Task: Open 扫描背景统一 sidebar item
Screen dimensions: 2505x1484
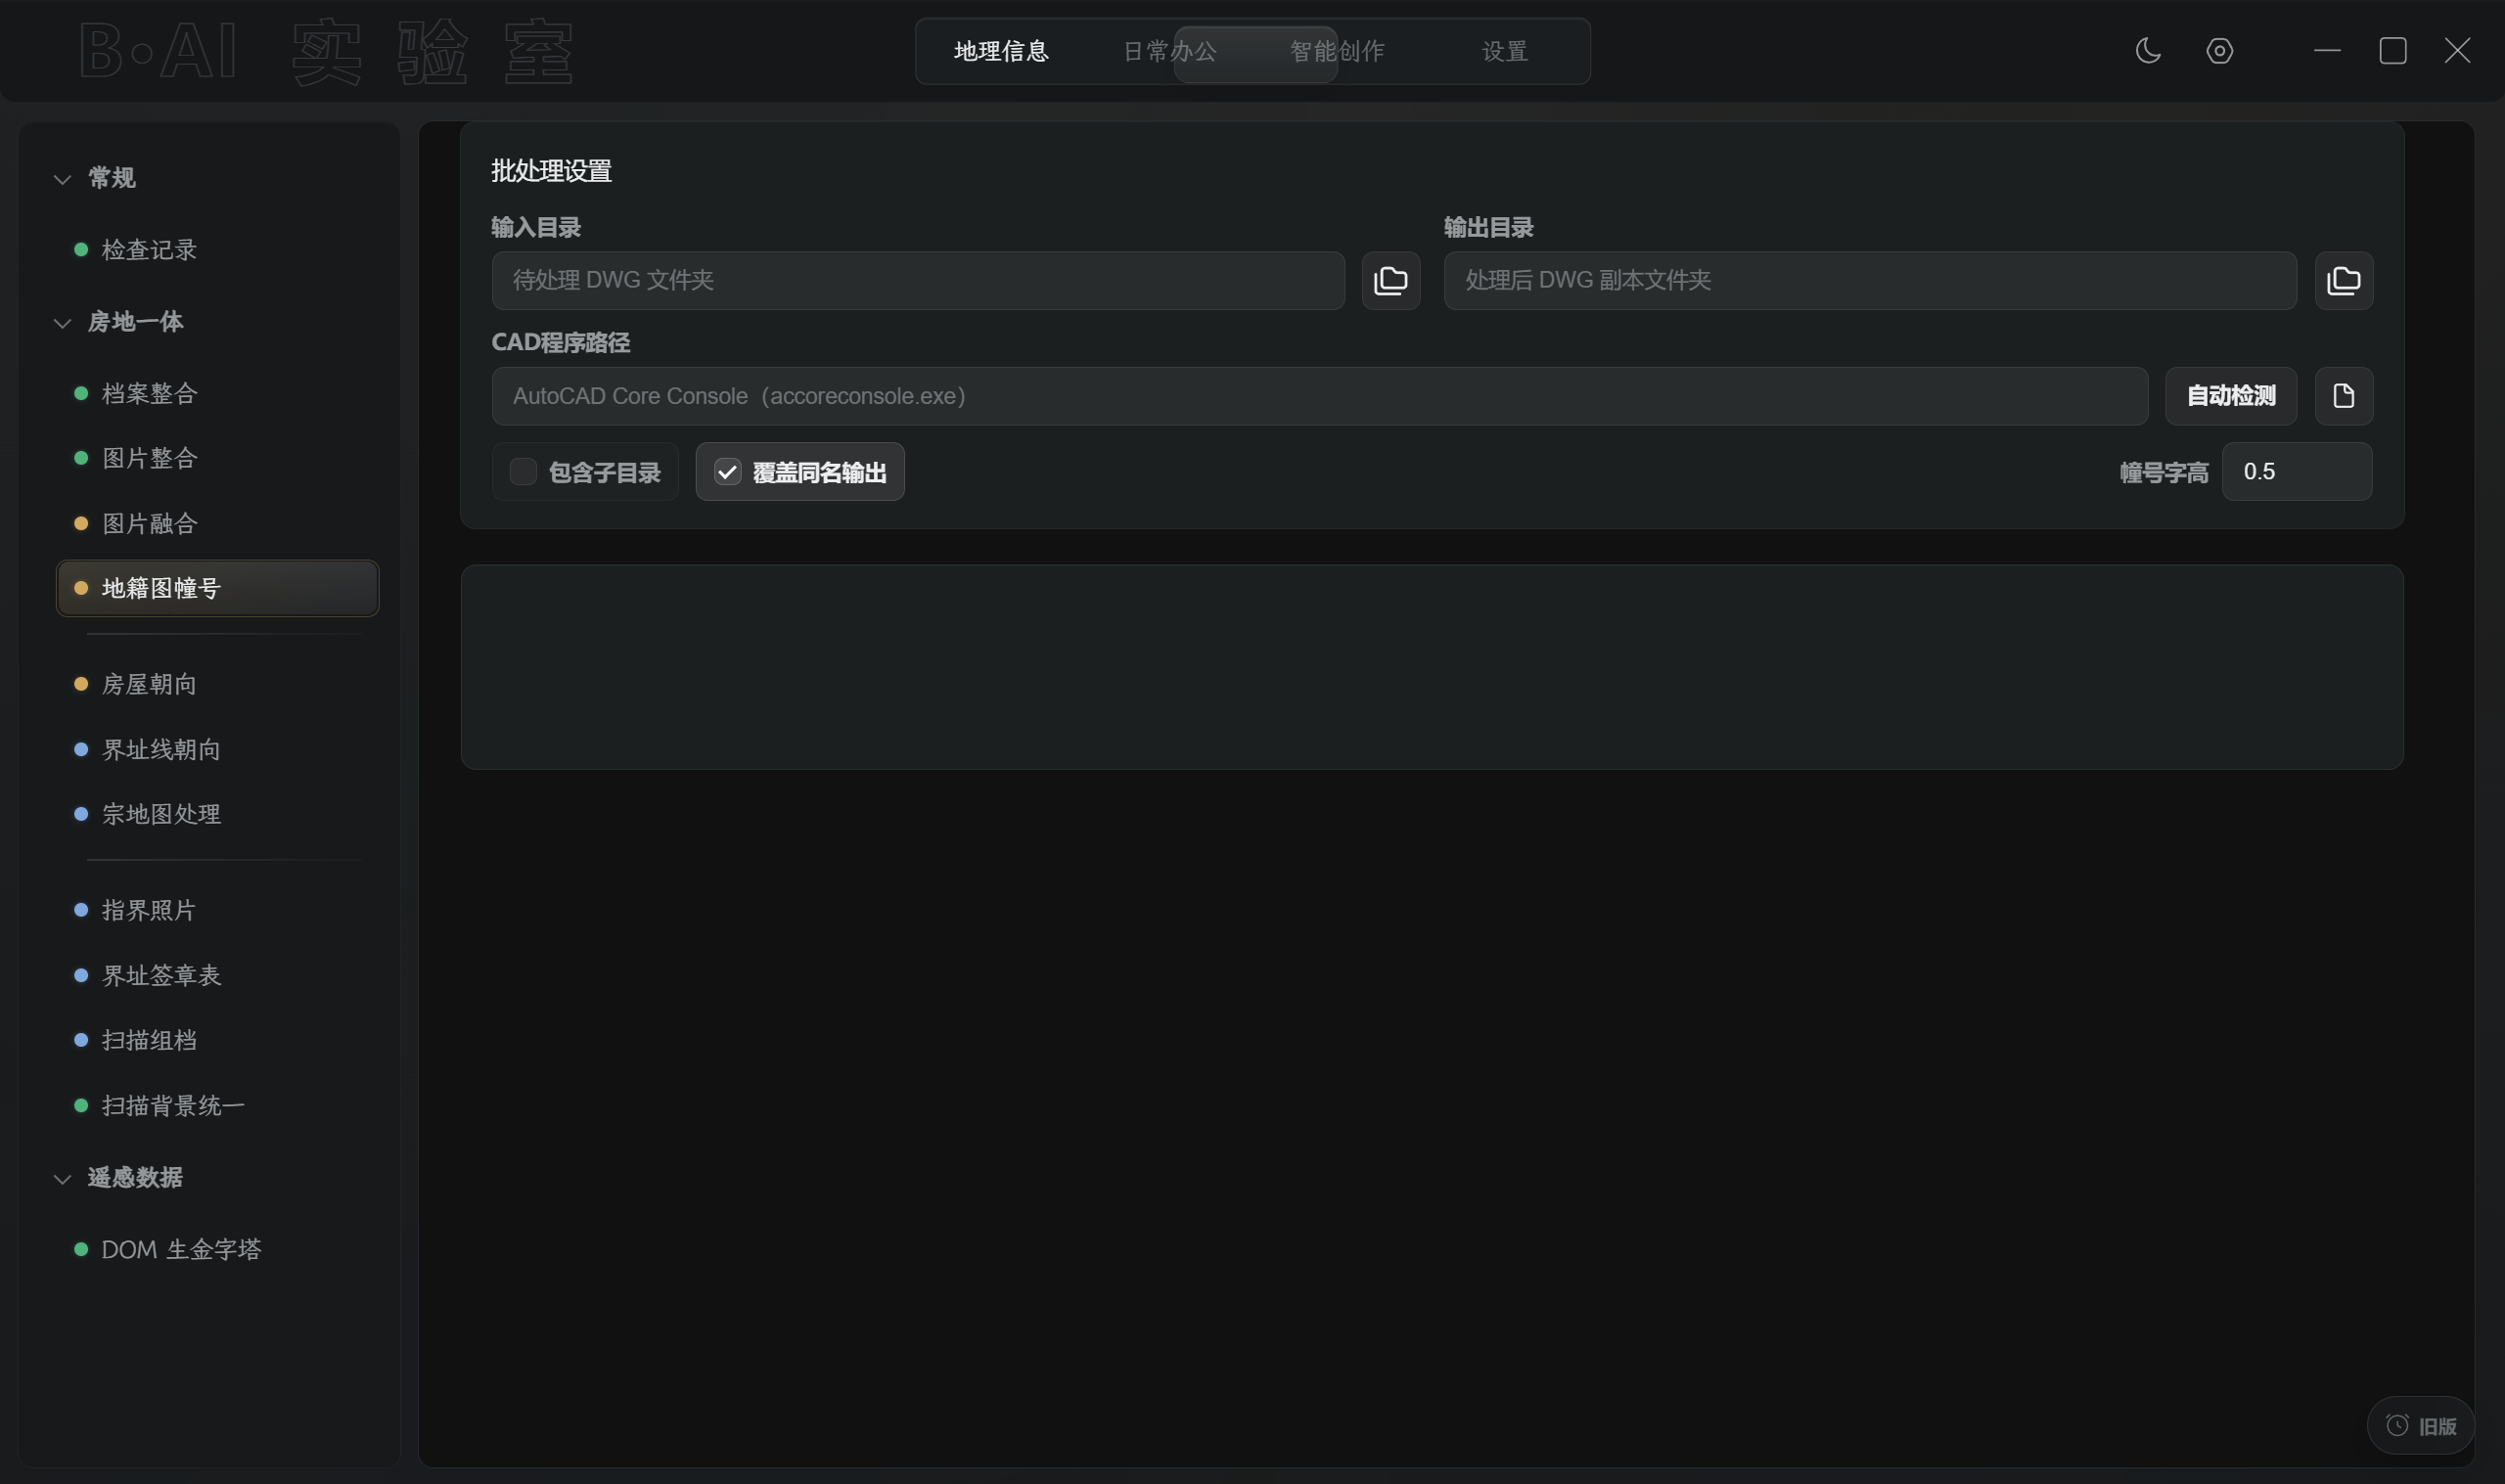Action: click(x=217, y=1106)
